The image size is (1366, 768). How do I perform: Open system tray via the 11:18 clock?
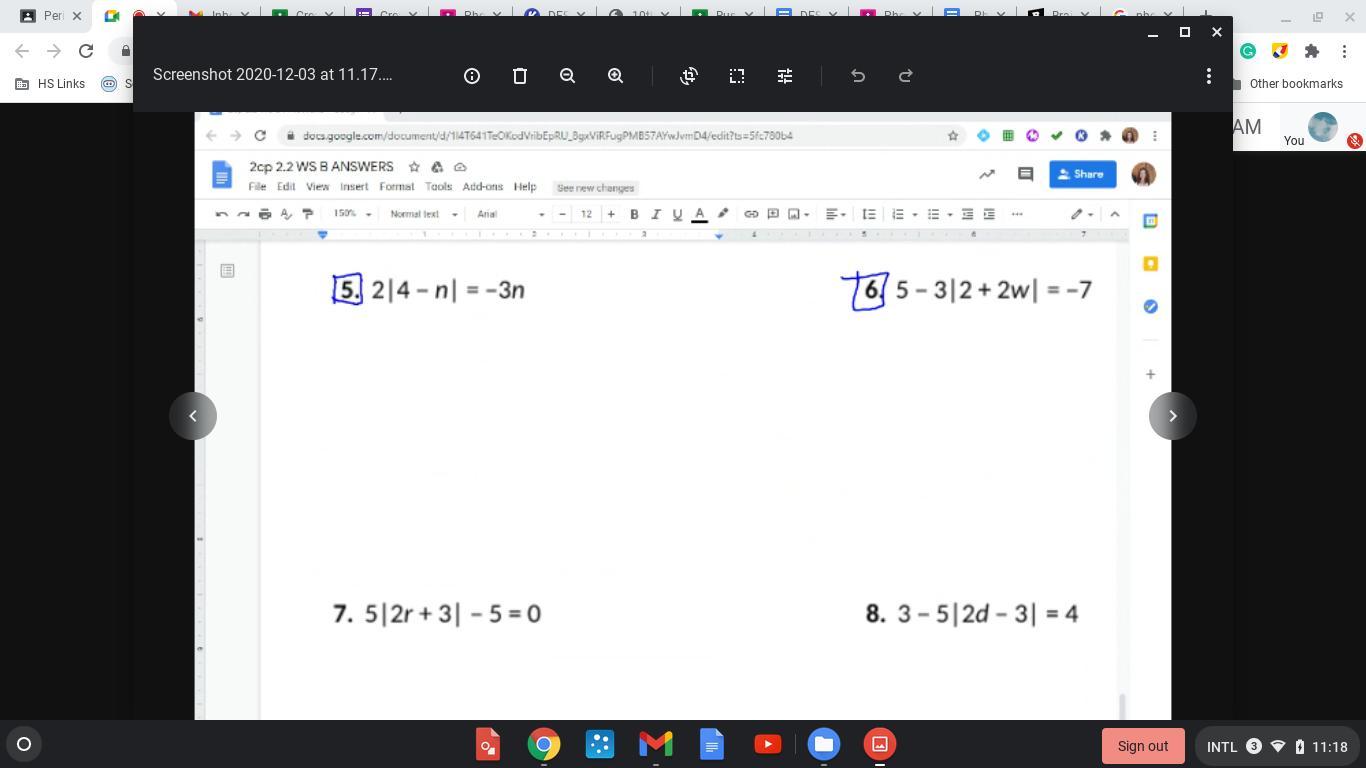point(1330,747)
